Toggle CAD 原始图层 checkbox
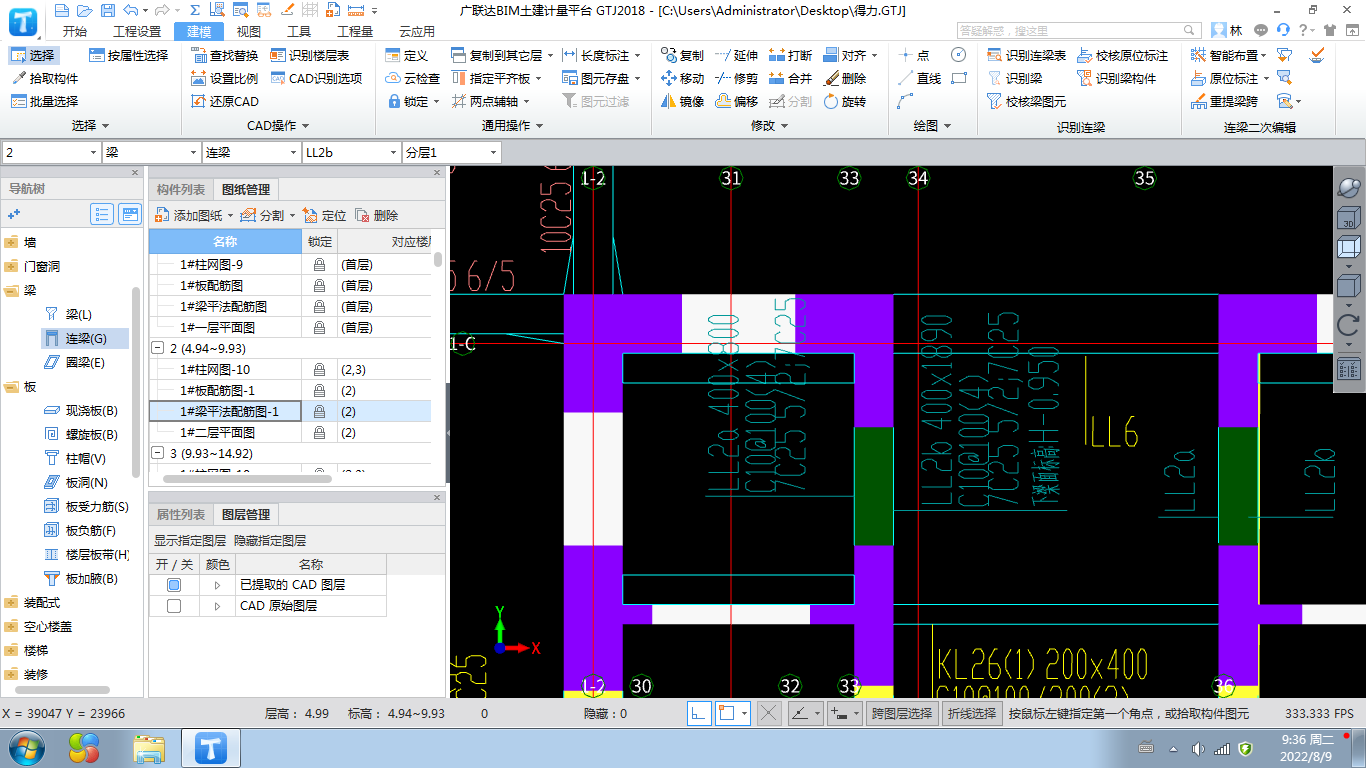The width and height of the screenshot is (1366, 768). (x=174, y=606)
